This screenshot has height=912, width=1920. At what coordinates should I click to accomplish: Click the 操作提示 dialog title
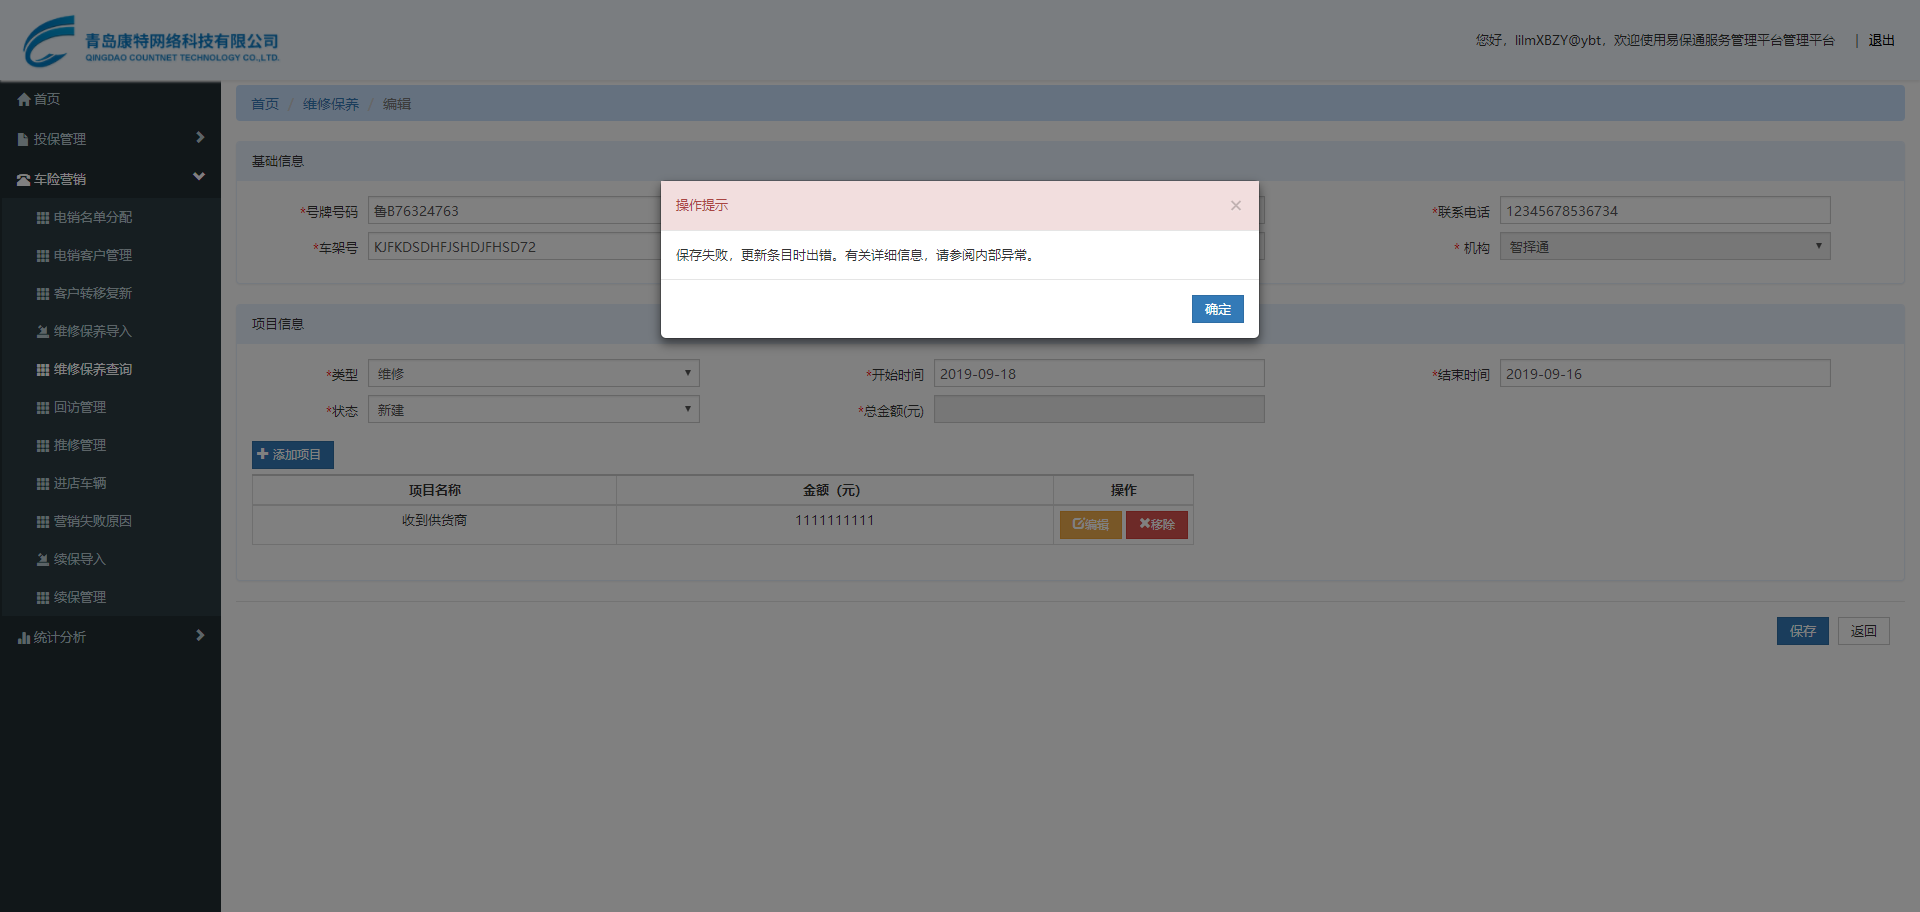(702, 205)
